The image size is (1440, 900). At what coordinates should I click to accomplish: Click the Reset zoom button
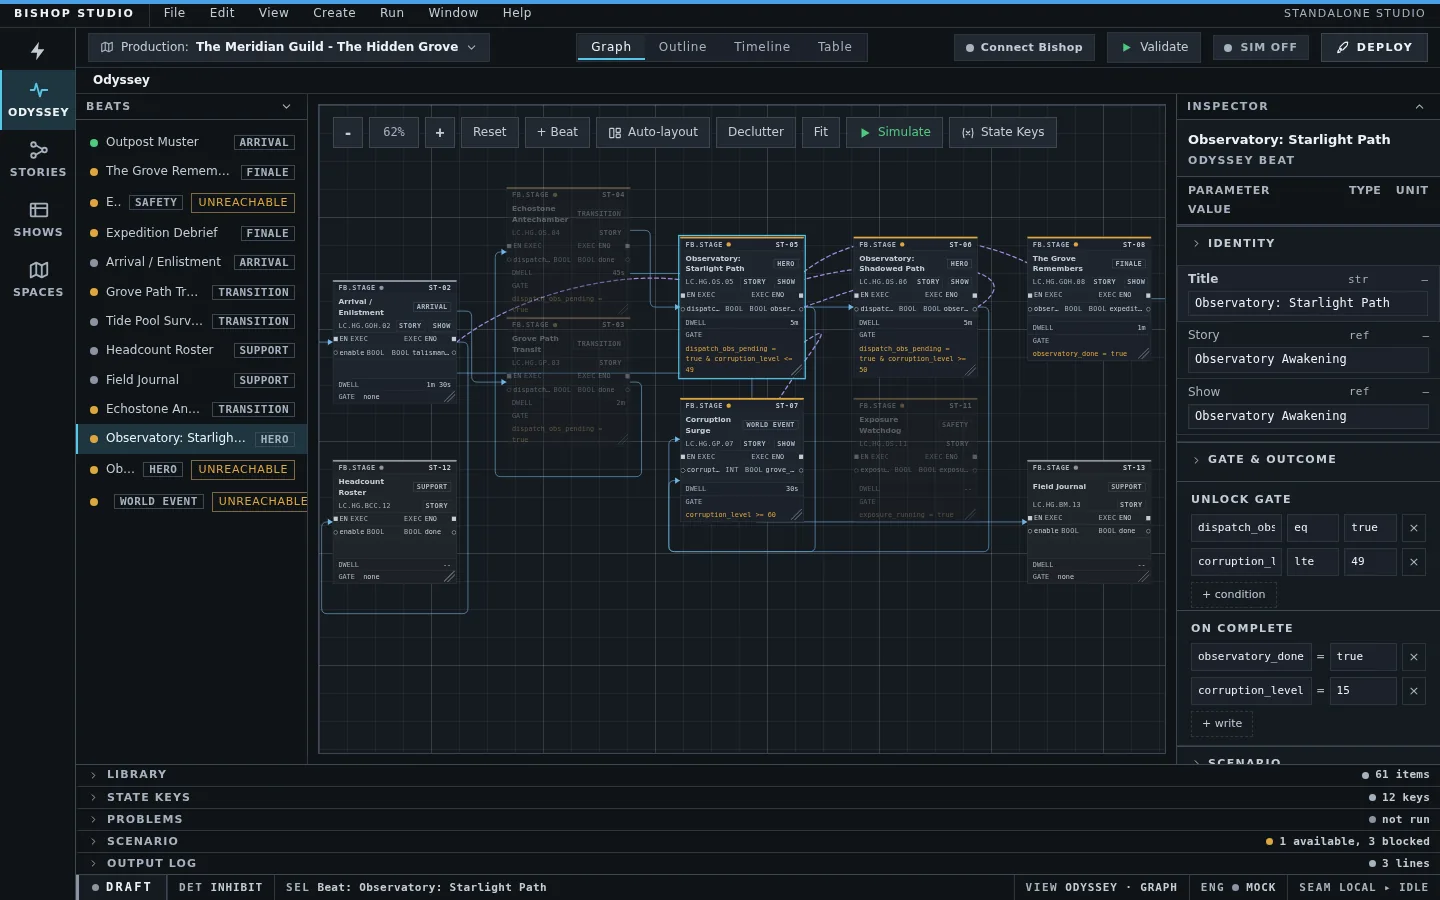(x=490, y=132)
